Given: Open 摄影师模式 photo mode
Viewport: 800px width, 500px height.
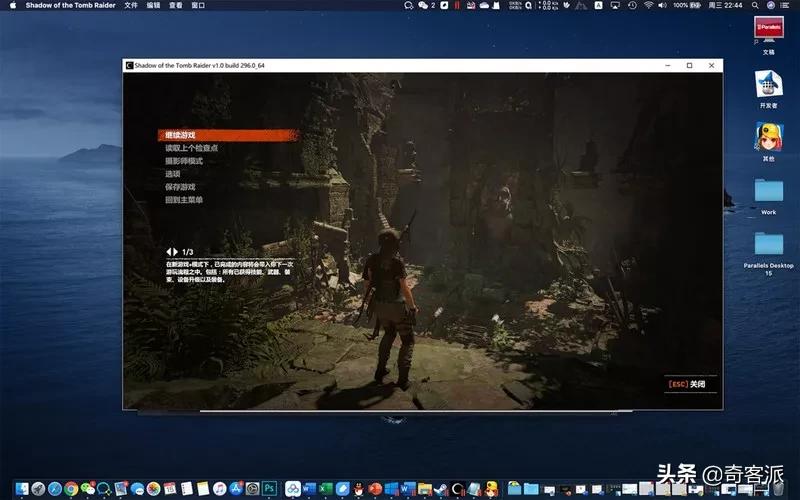Looking at the screenshot, I should pos(184,161).
